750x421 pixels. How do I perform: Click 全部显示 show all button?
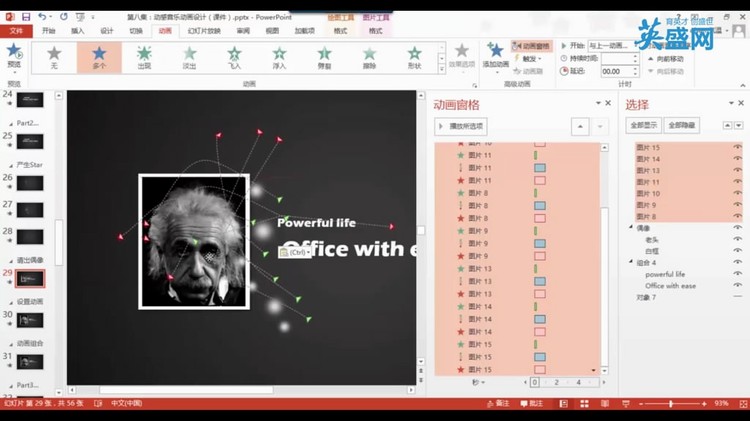pyautogui.click(x=643, y=125)
